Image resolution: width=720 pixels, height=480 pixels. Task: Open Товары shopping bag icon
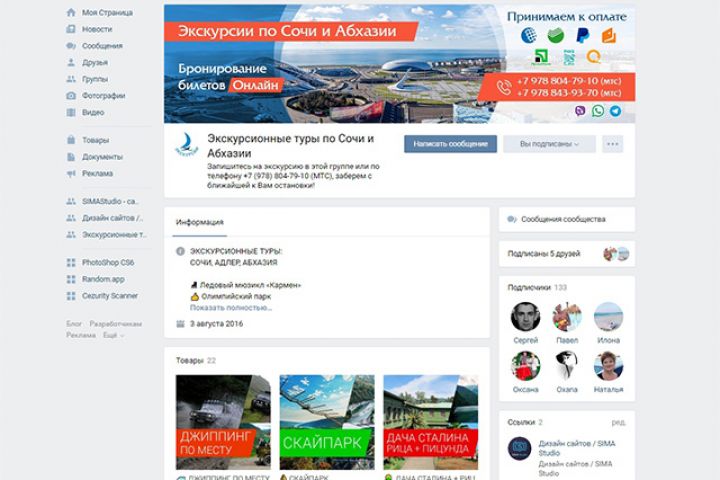pos(71,140)
